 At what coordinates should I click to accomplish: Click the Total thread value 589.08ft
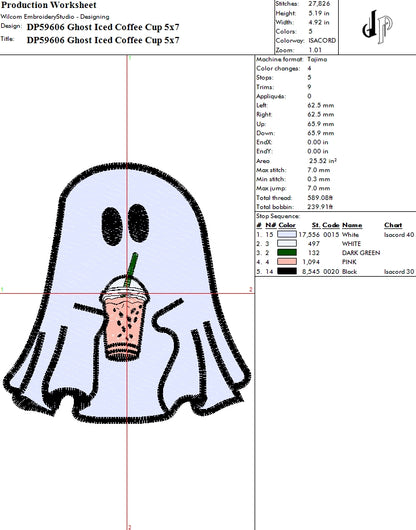[x=320, y=198]
